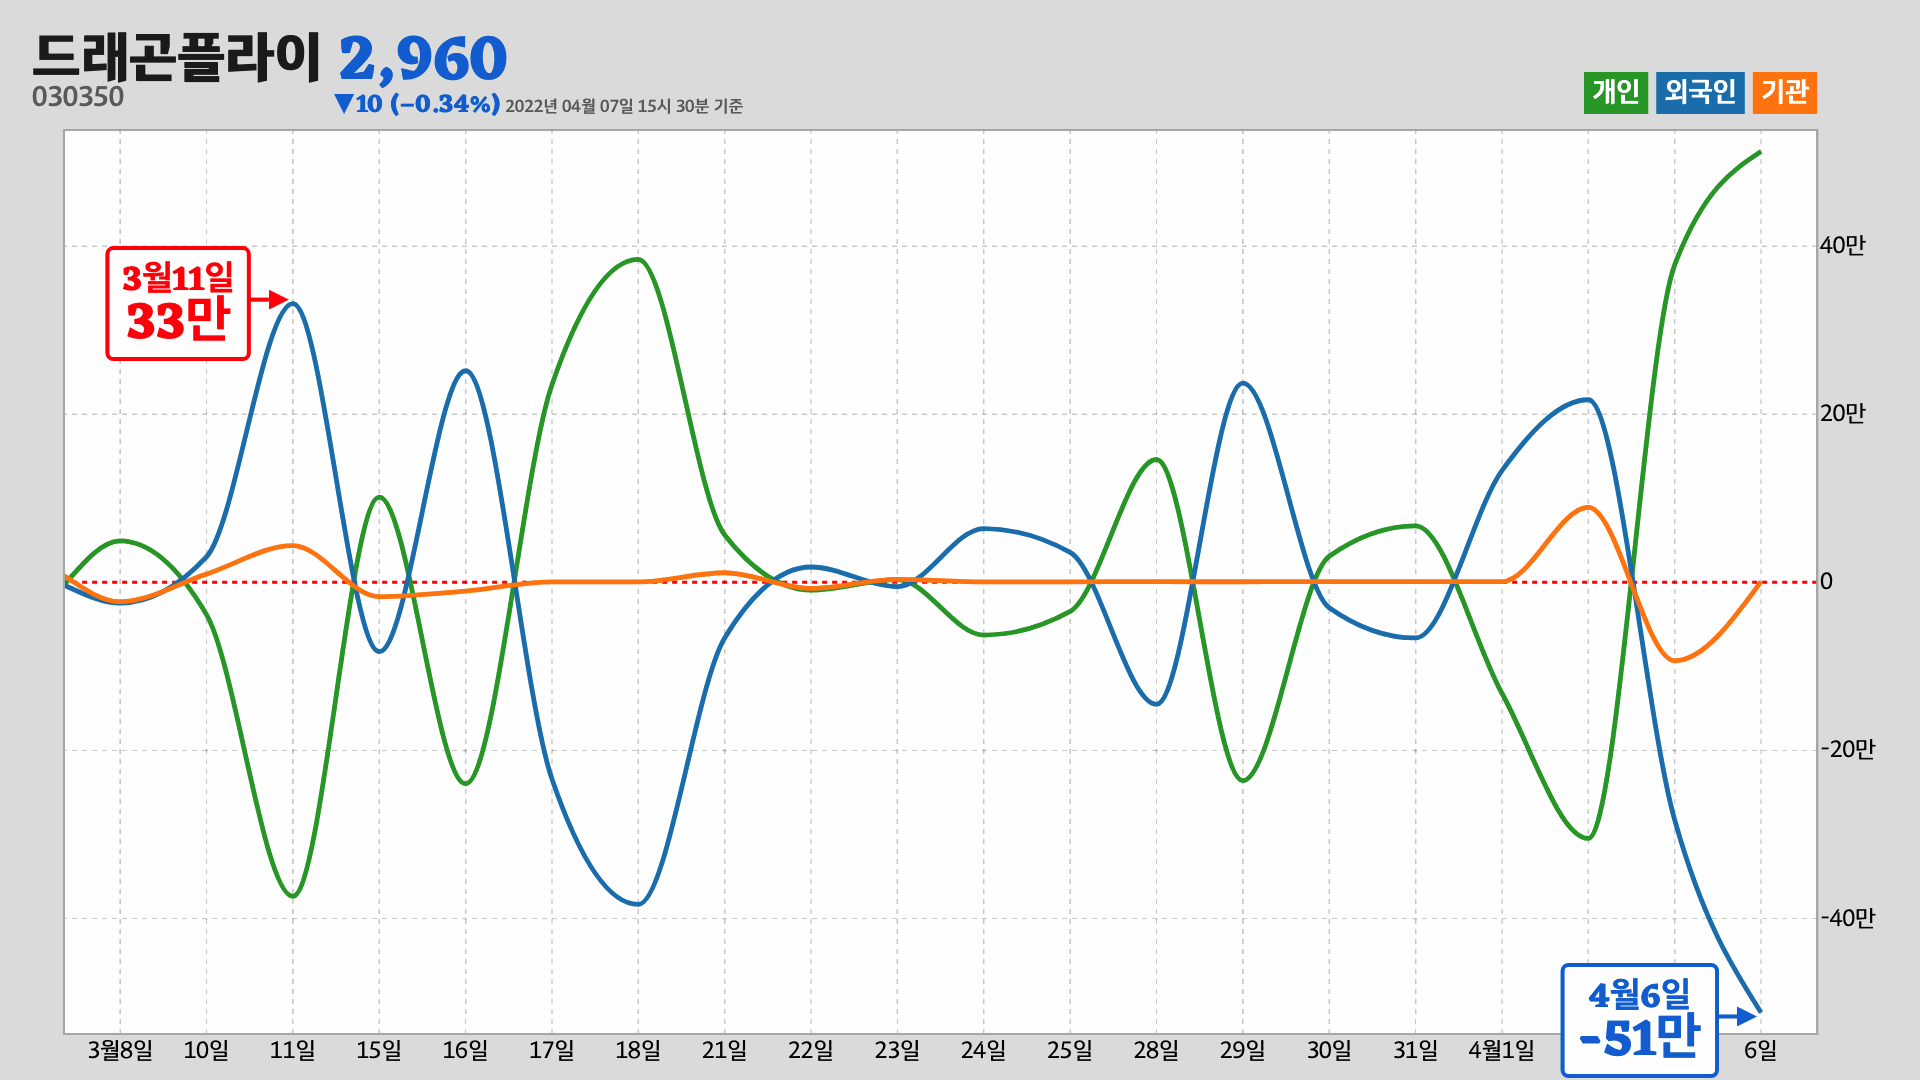Click the 25일 x-axis label
The image size is (1920, 1080).
click(1070, 1050)
